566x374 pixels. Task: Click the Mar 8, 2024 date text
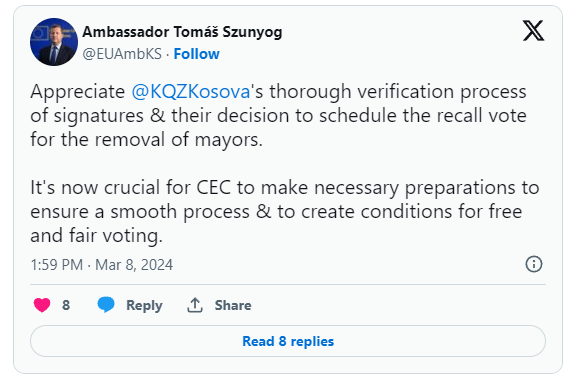coord(134,265)
